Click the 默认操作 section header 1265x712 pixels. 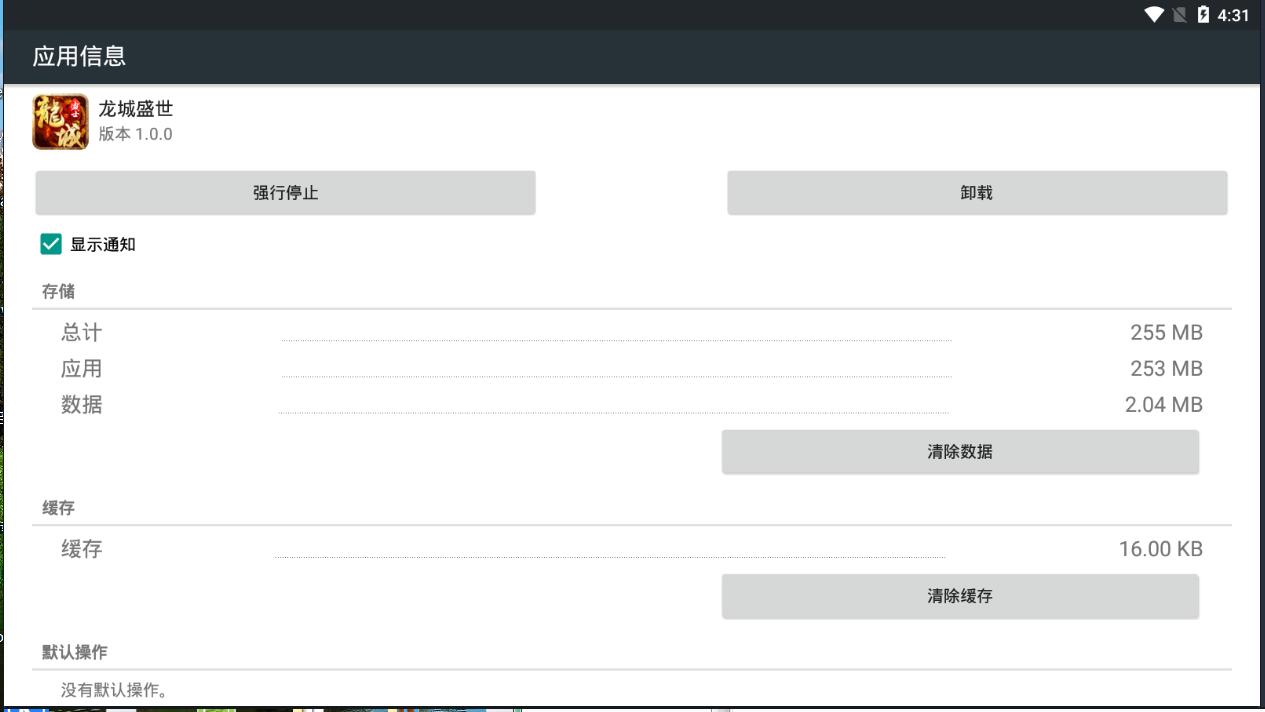pyautogui.click(x=74, y=652)
